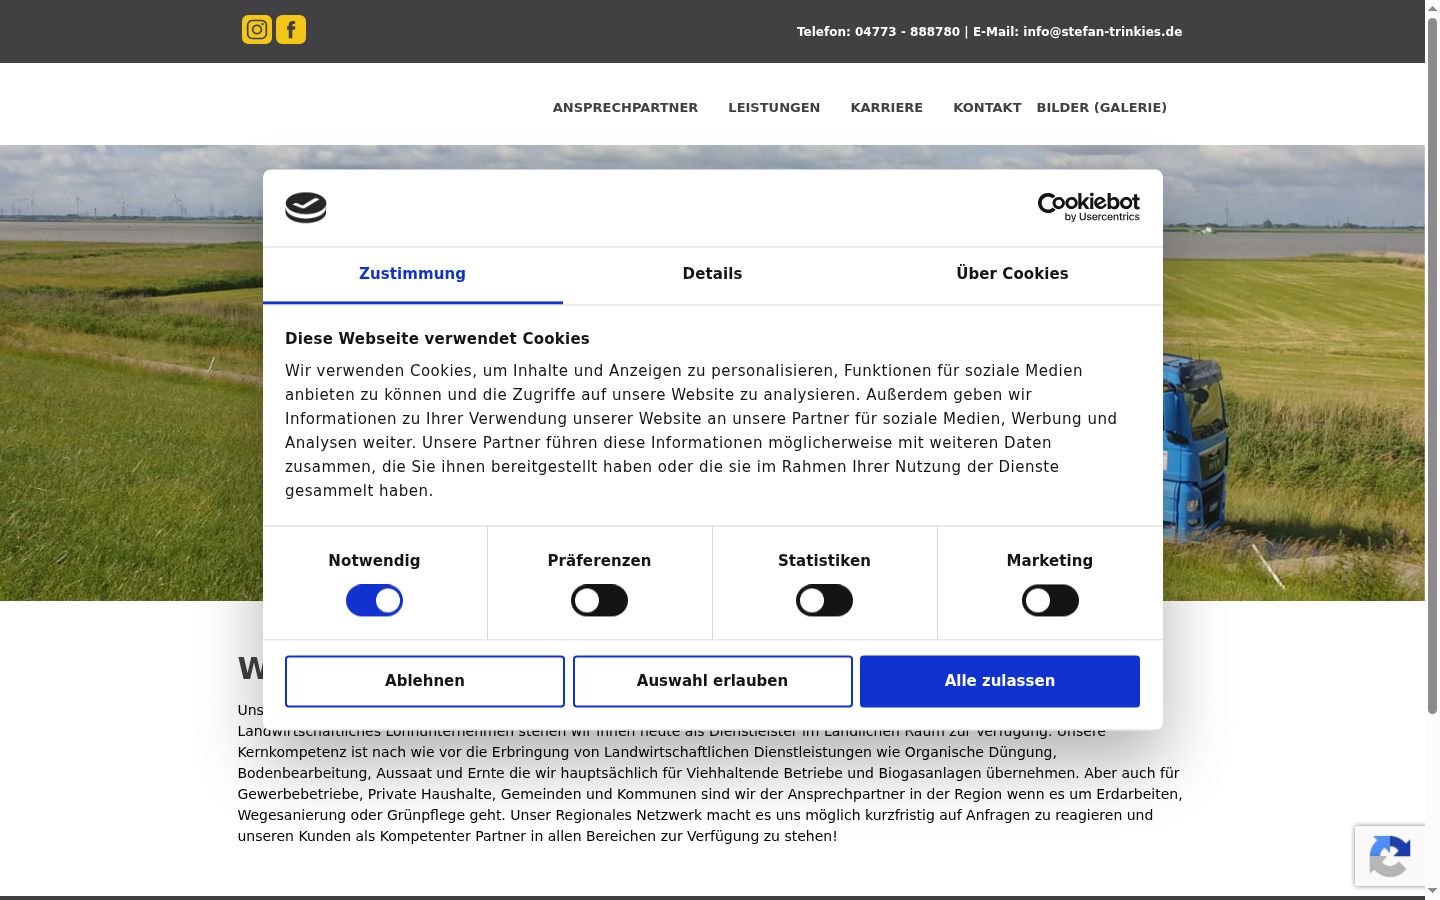Viewport: 1440px width, 900px height.
Task: Go to the Karriere page
Action: click(x=887, y=108)
